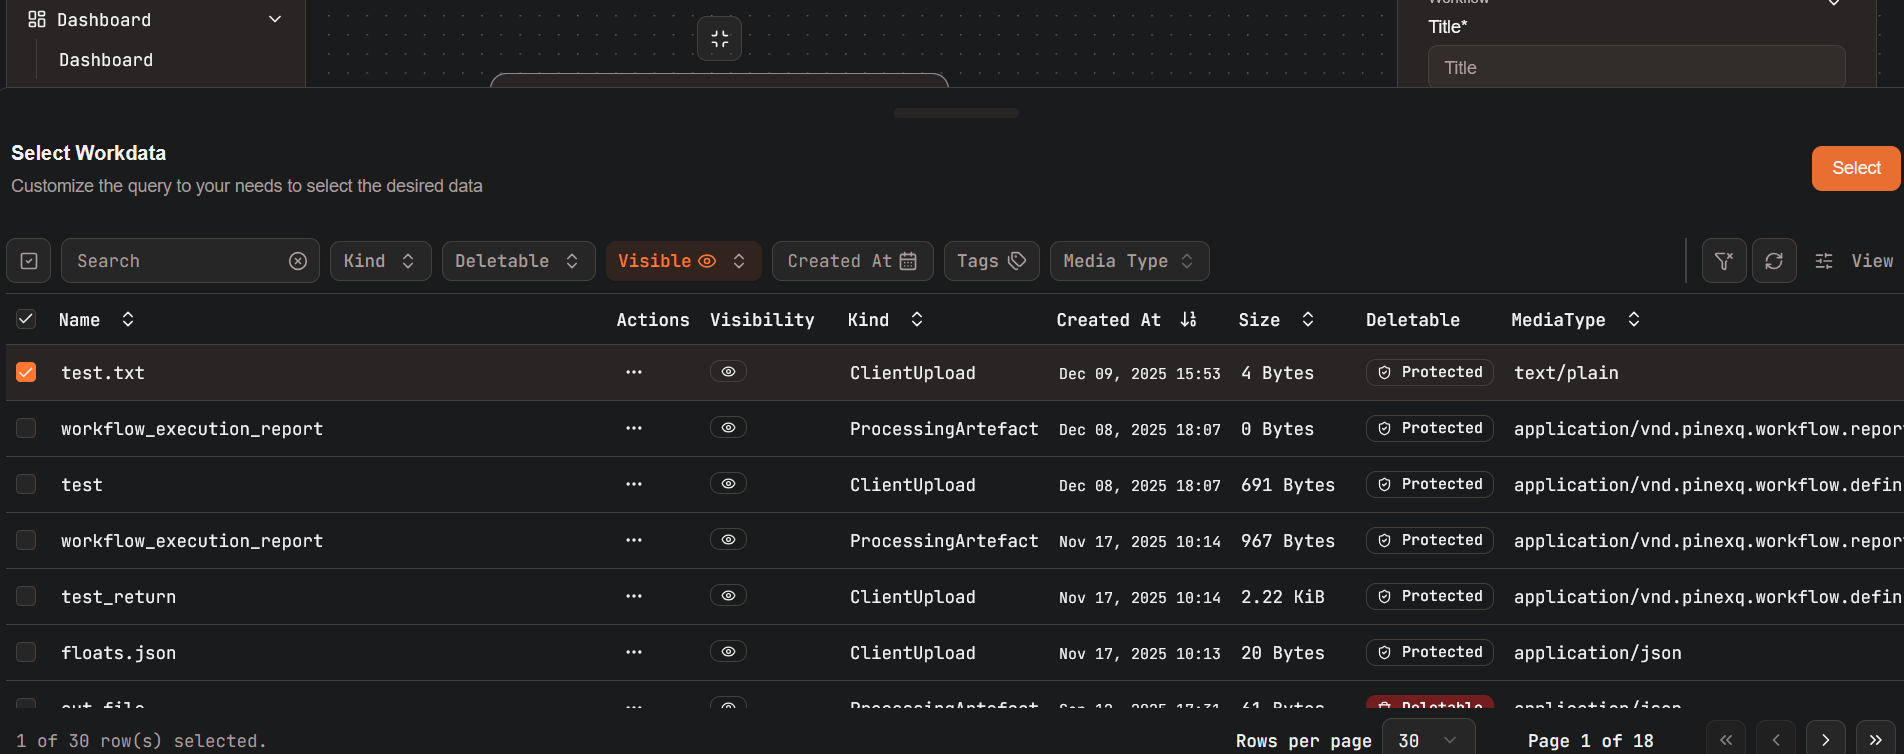Viewport: 1904px width, 754px height.
Task: Toggle the select-all header checkbox
Action: [x=26, y=319]
